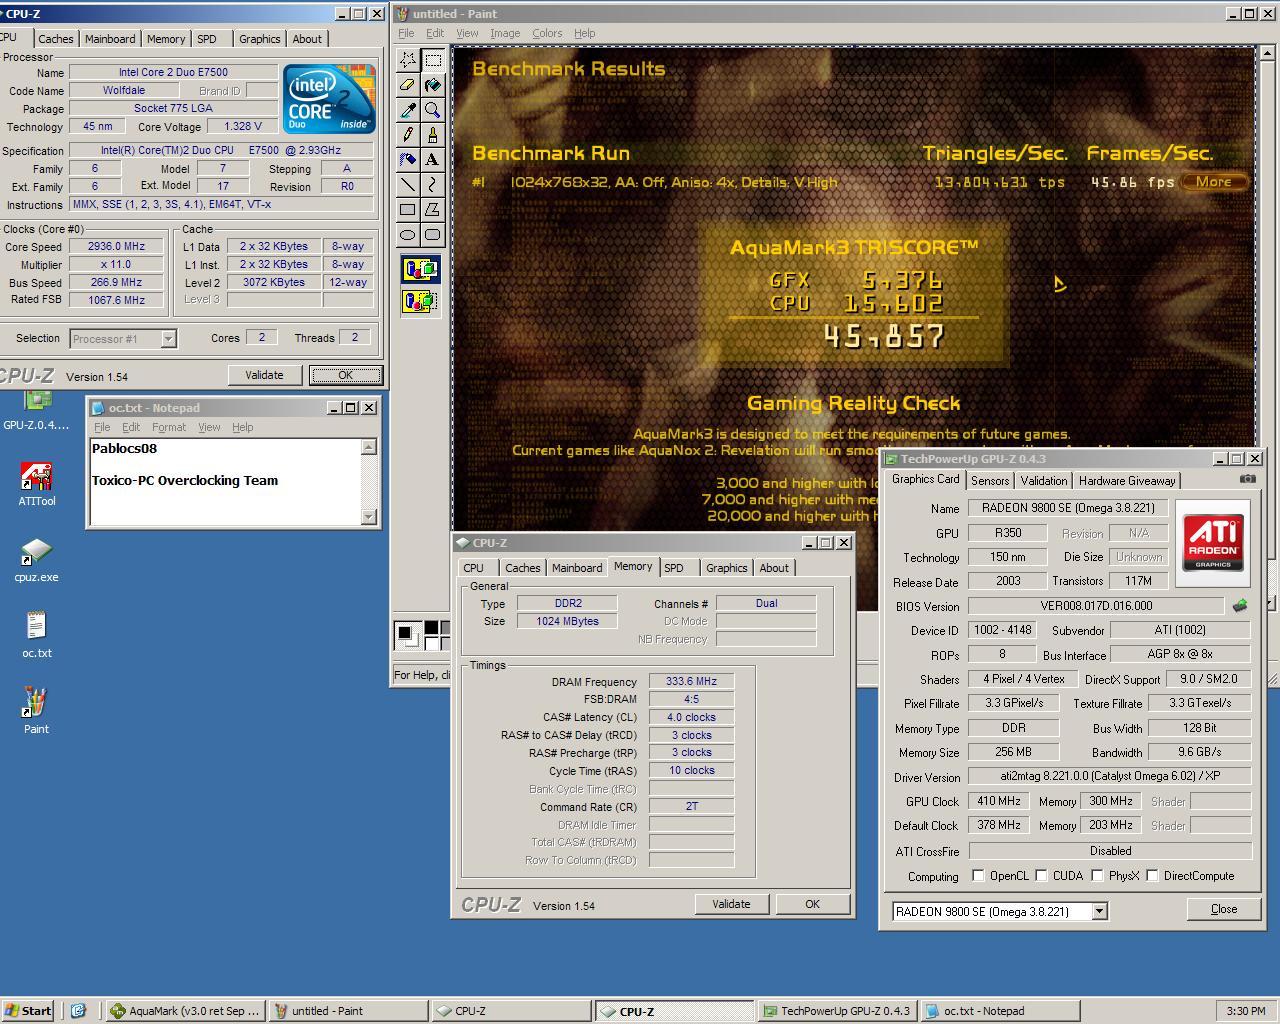
Task: Select the Curve tool in Paint
Action: click(433, 185)
